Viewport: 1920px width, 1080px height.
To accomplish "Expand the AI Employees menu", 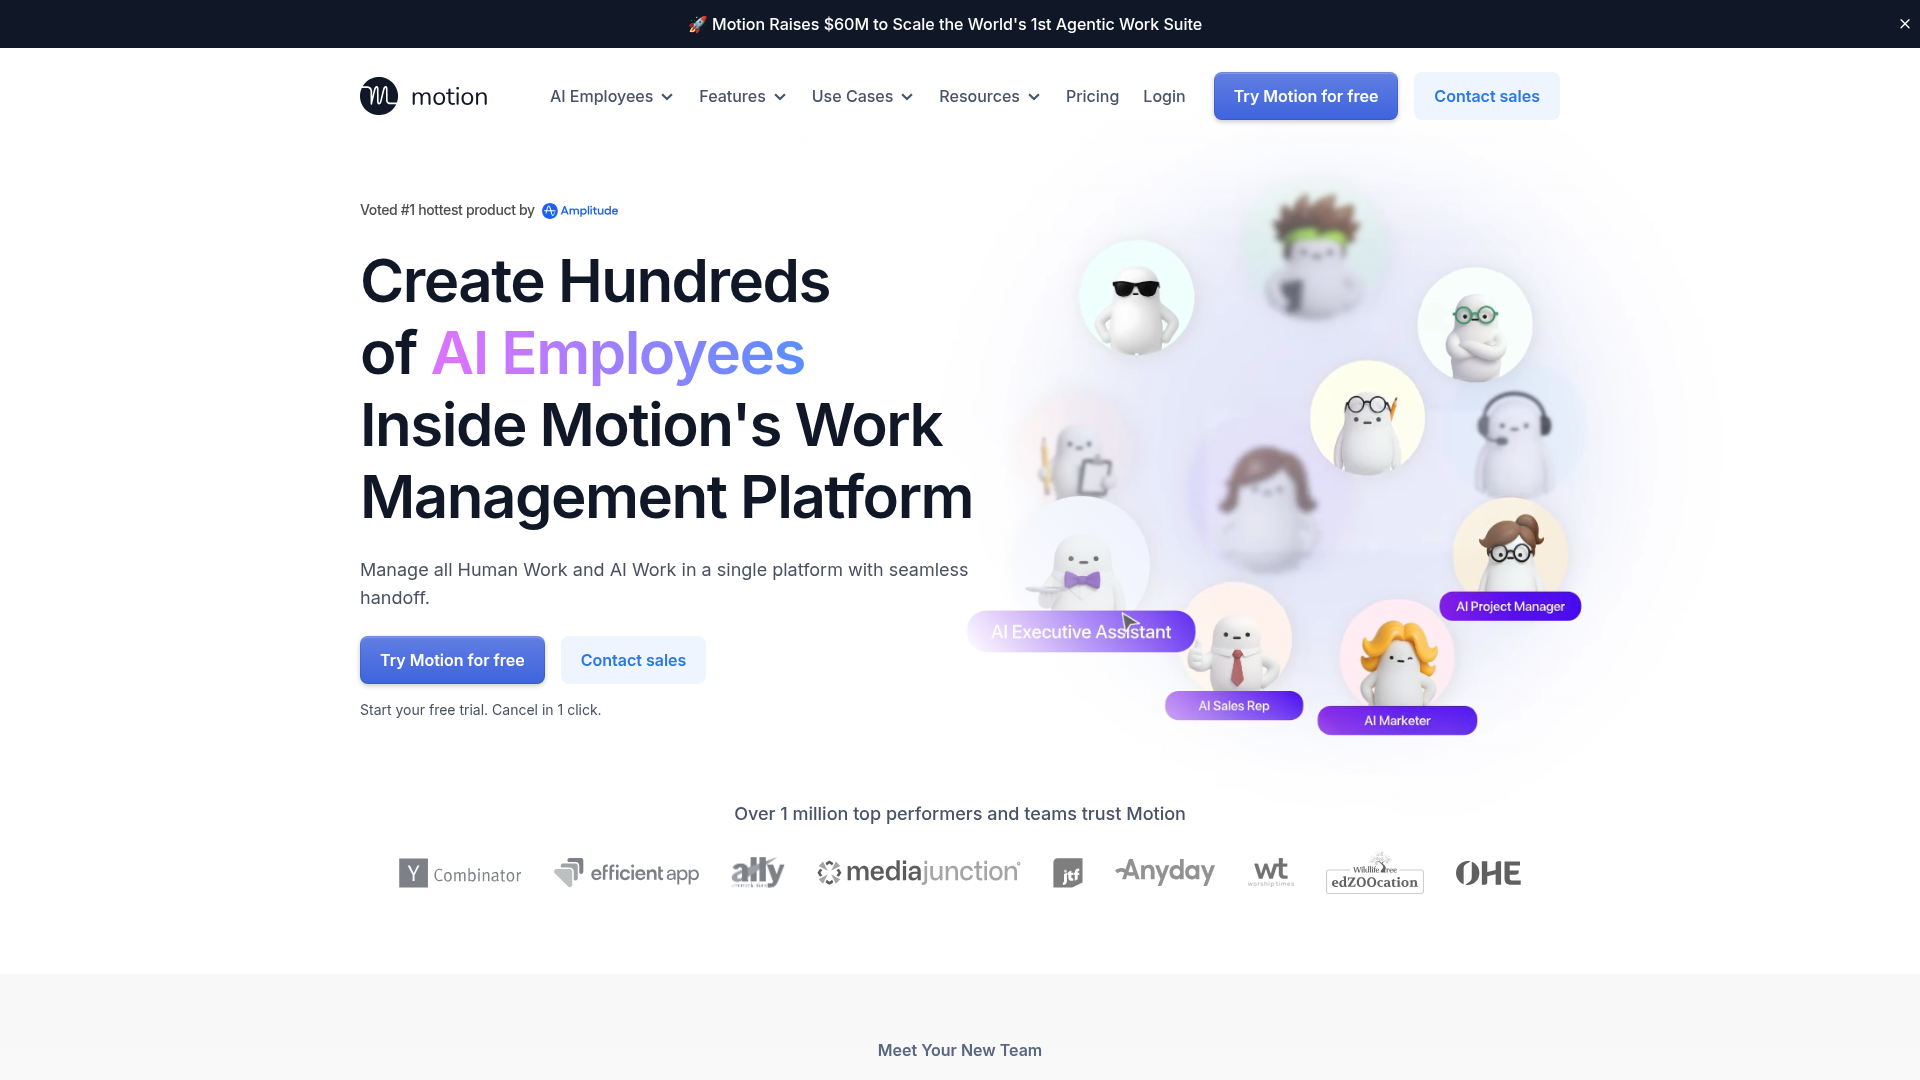I will pyautogui.click(x=611, y=96).
